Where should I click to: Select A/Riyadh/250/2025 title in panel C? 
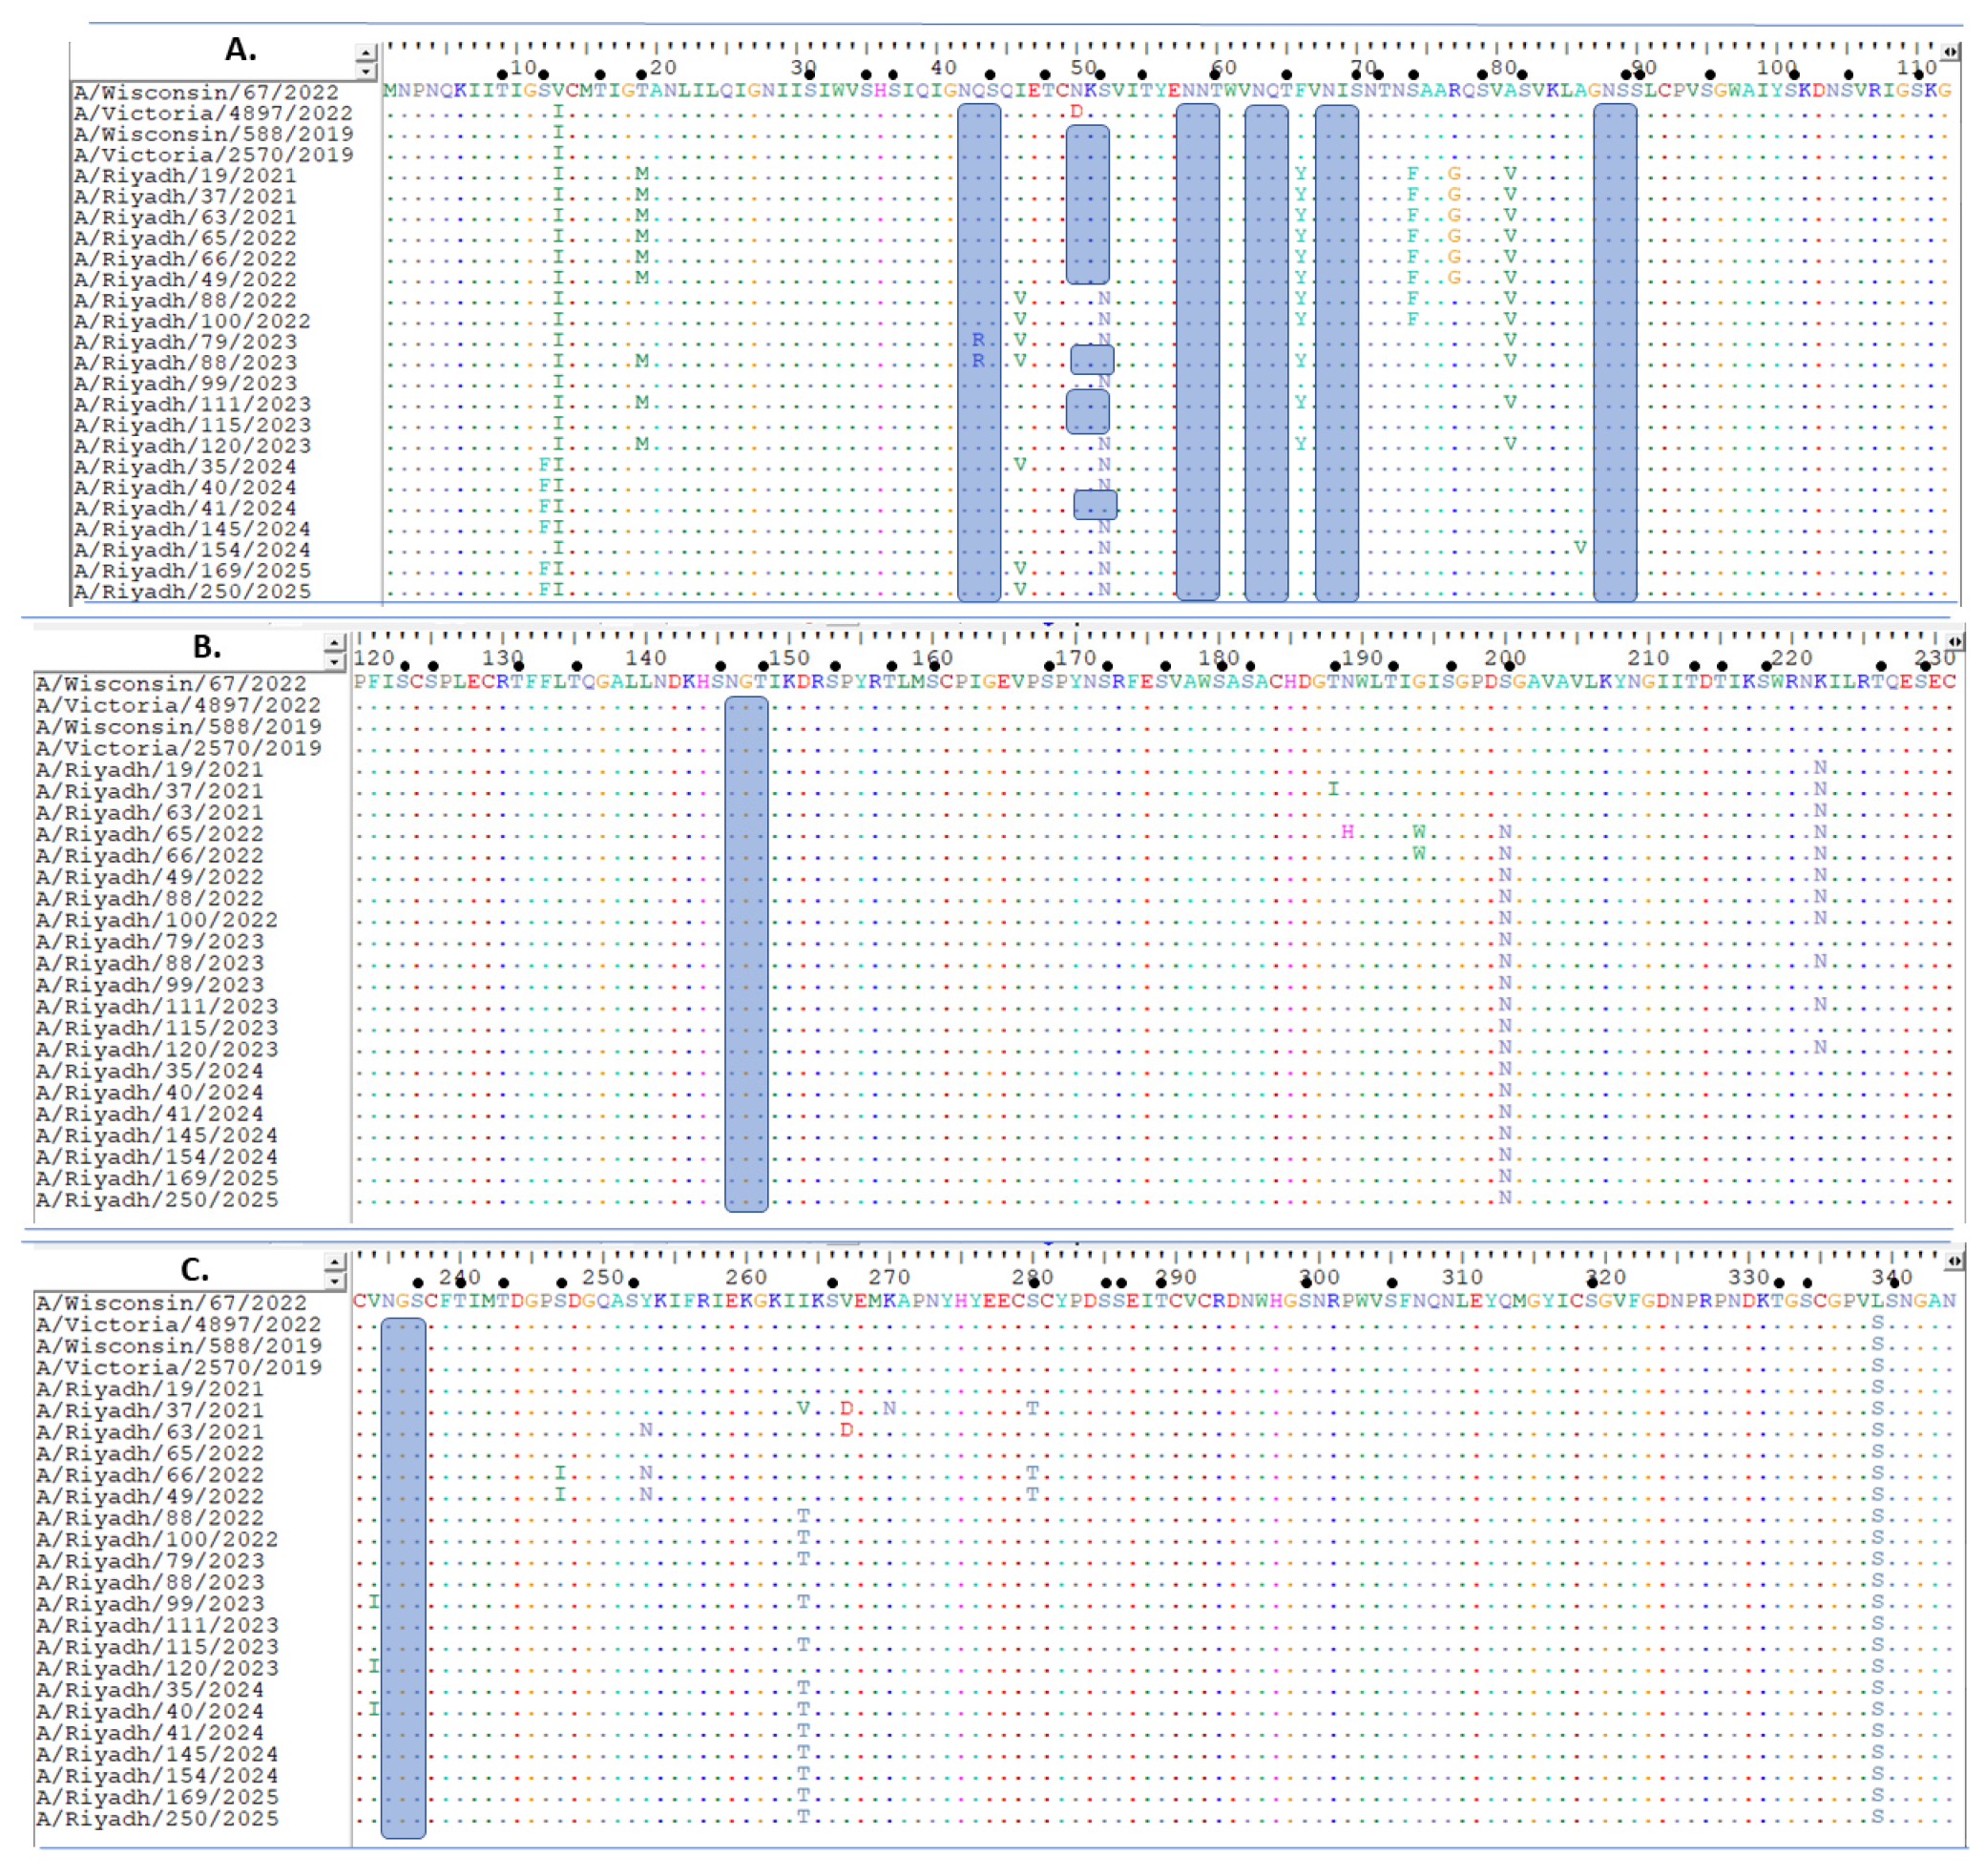157,1819
